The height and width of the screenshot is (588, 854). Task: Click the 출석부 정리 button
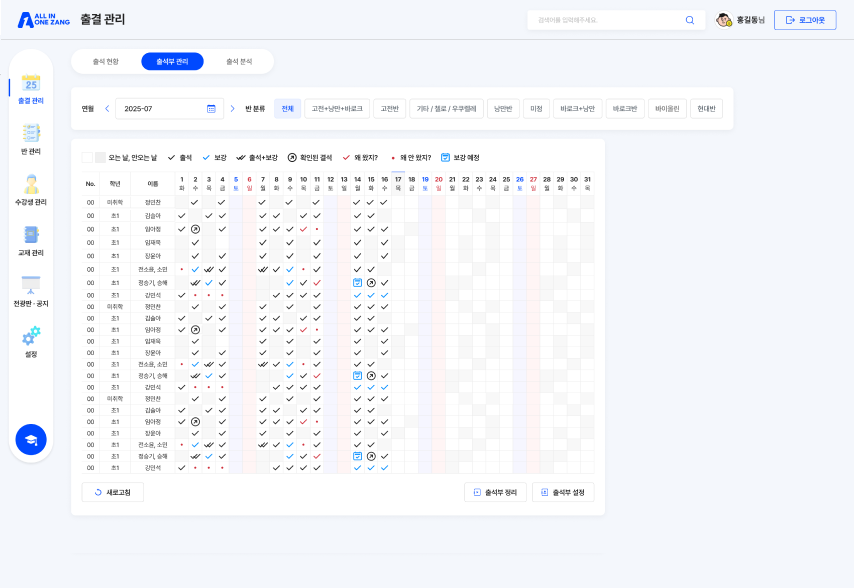495,492
